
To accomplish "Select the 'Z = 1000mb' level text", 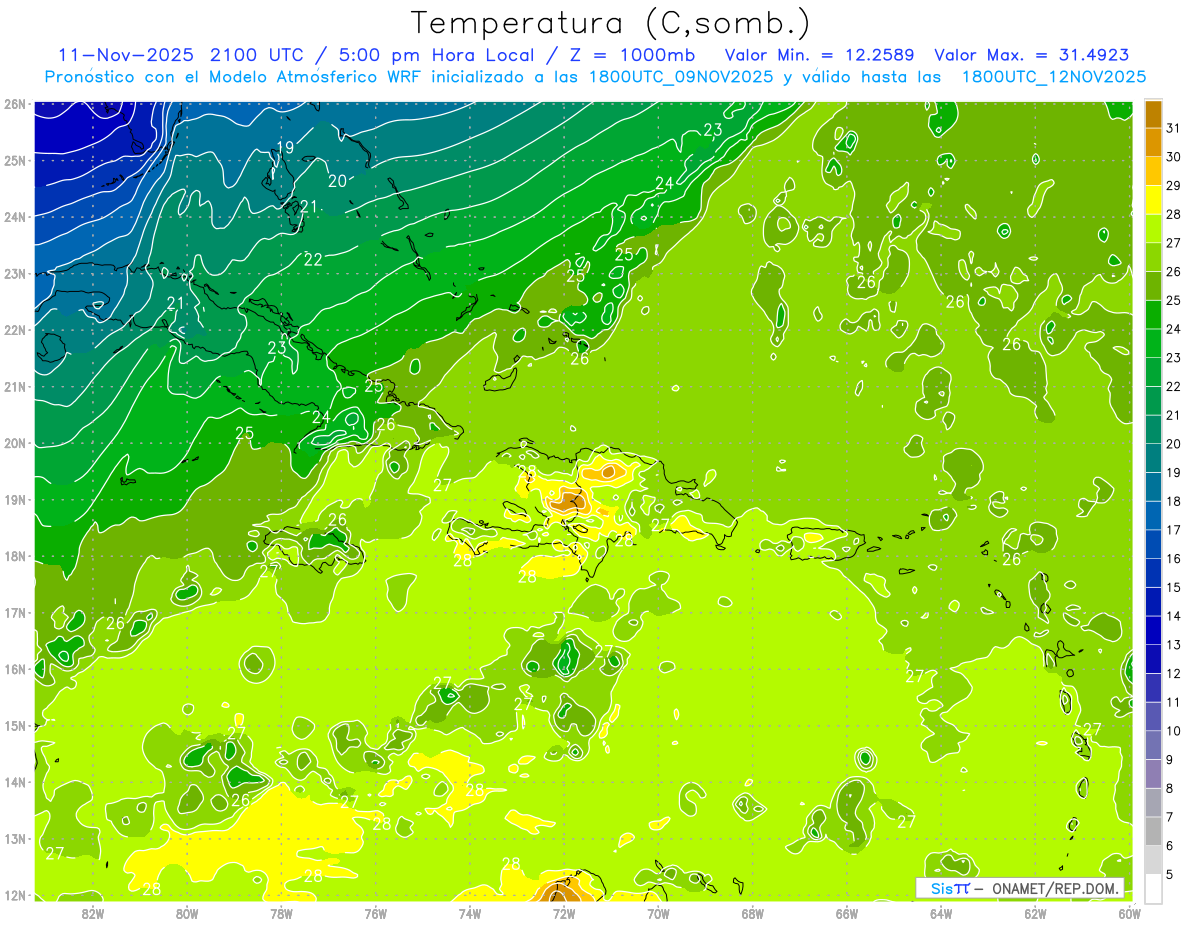I will 631,55.
